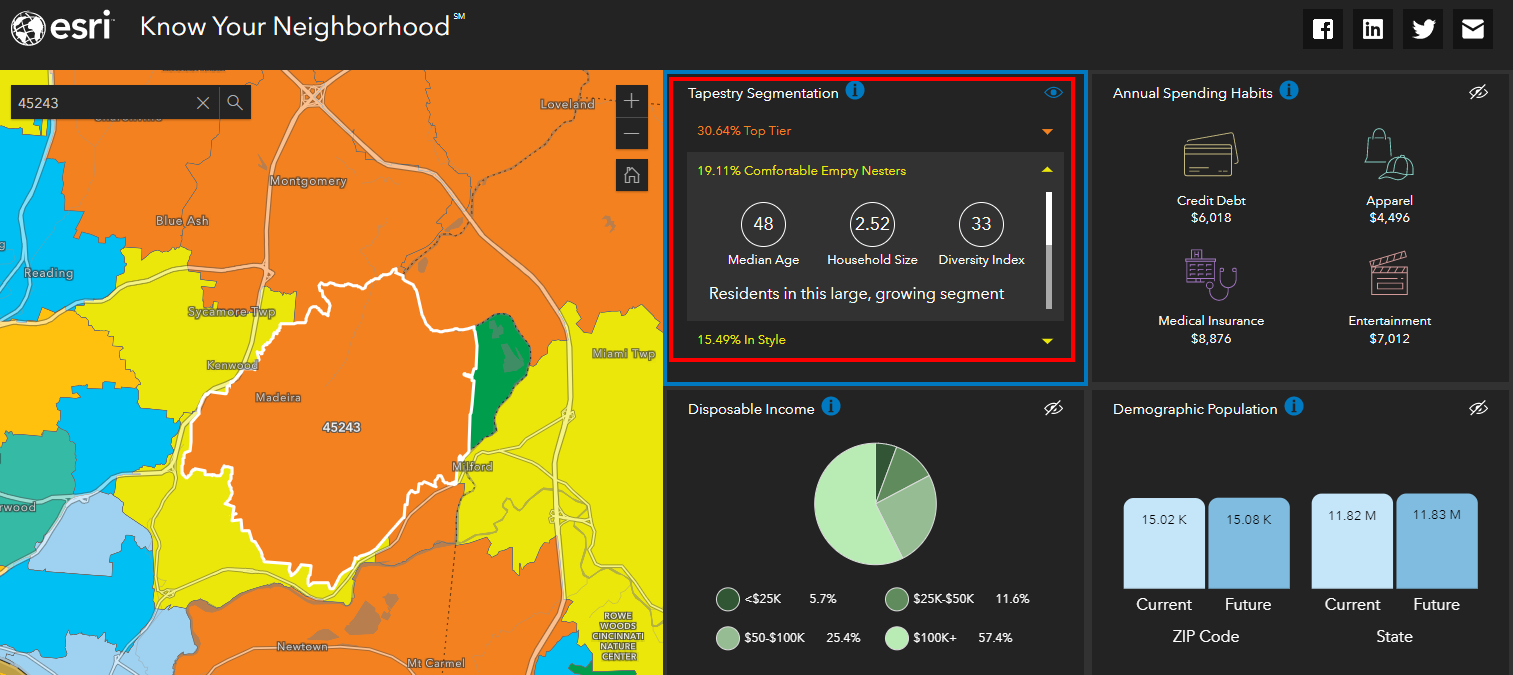Toggle Tapestry Segmentation map layer visibility
This screenshot has height=675, width=1513.
click(1053, 92)
